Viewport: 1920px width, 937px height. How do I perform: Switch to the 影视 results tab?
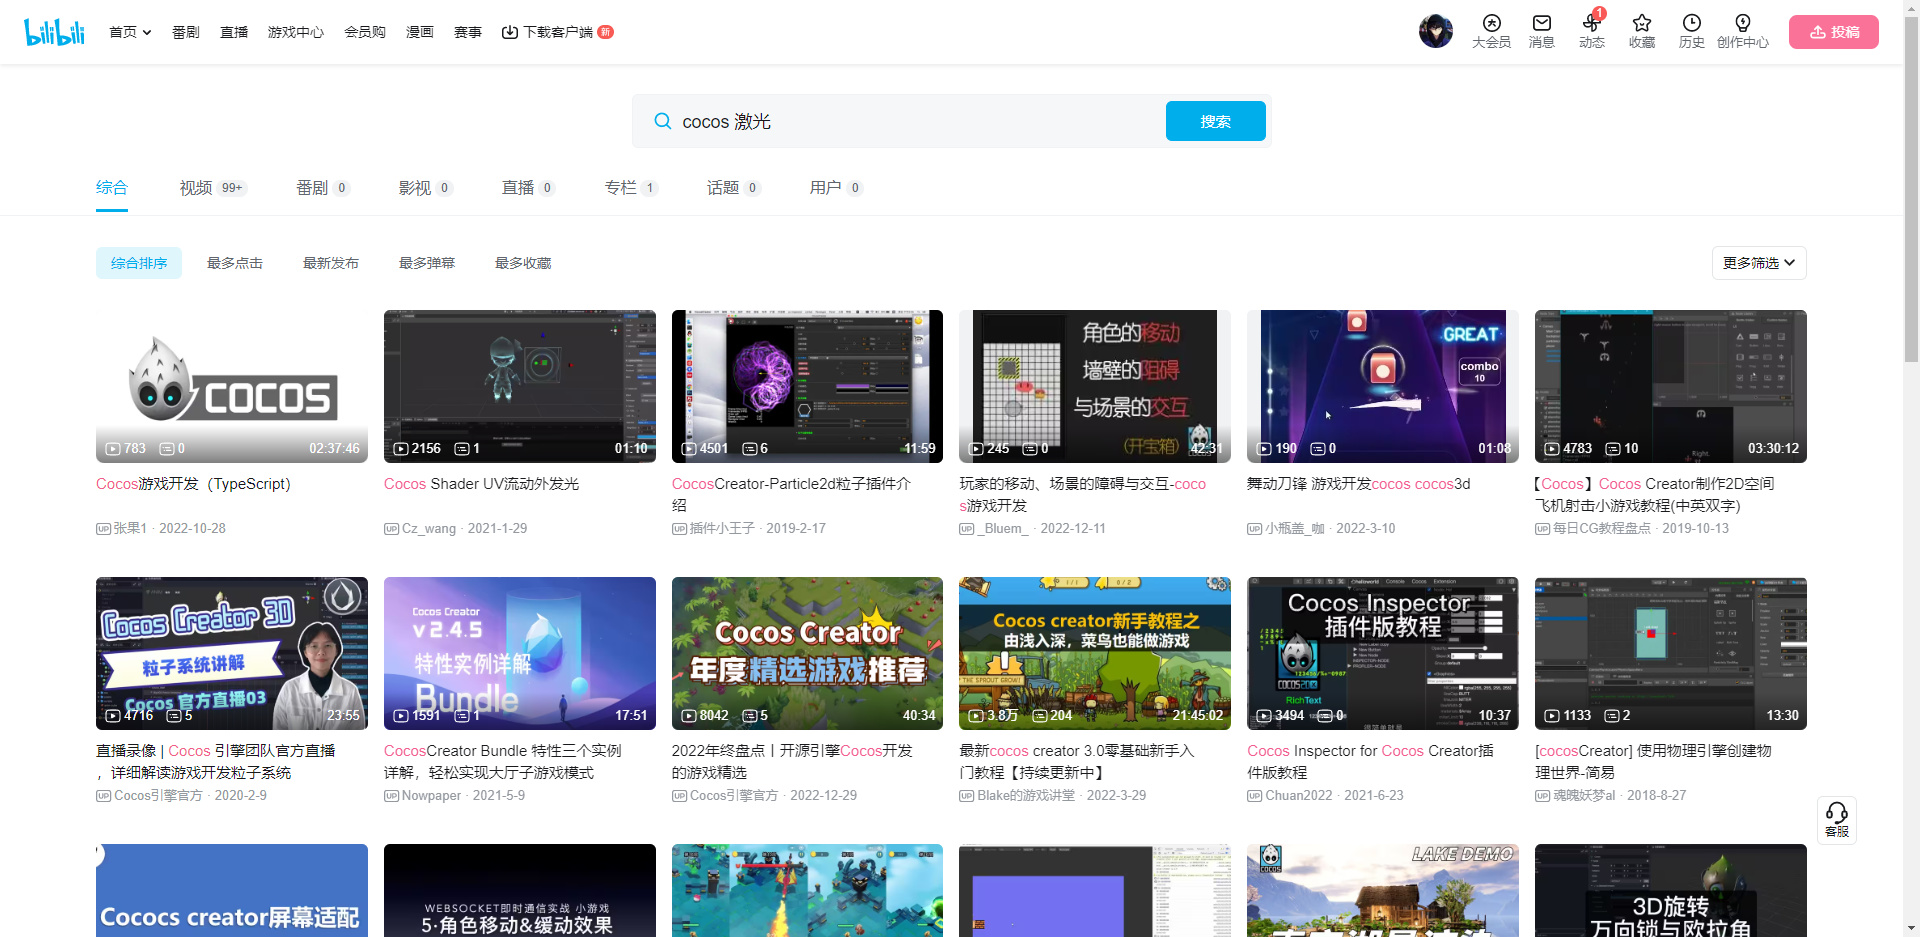(x=426, y=187)
